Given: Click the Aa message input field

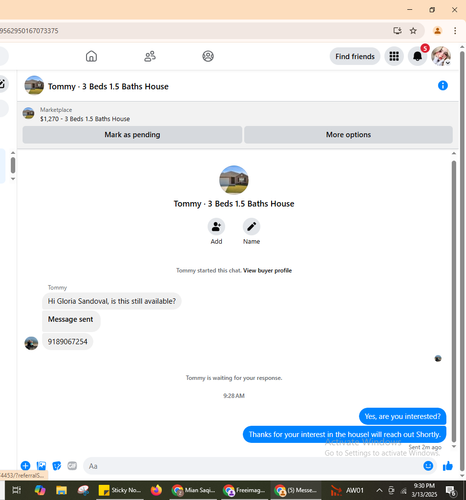Looking at the screenshot, I should point(251,466).
